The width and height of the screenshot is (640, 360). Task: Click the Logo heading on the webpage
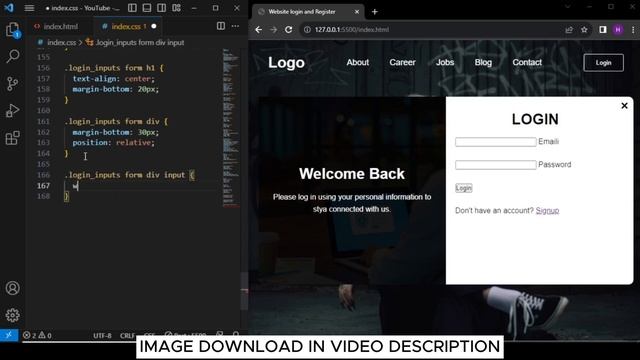pos(287,63)
